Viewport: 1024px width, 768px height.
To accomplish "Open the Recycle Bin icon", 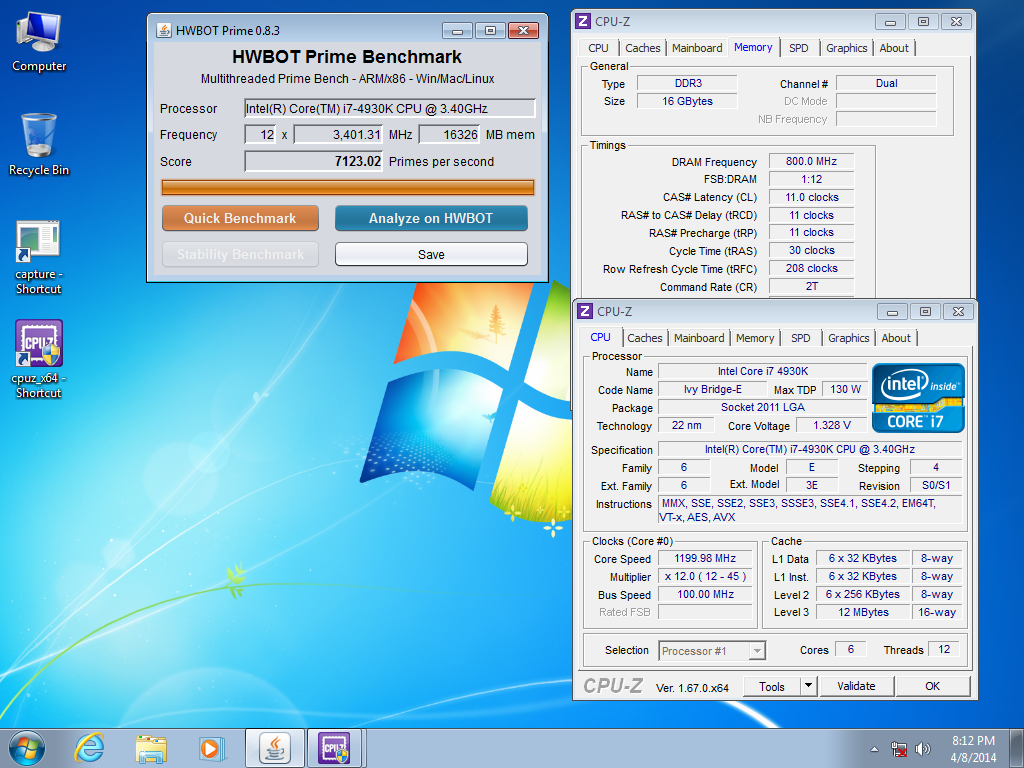I will [39, 145].
